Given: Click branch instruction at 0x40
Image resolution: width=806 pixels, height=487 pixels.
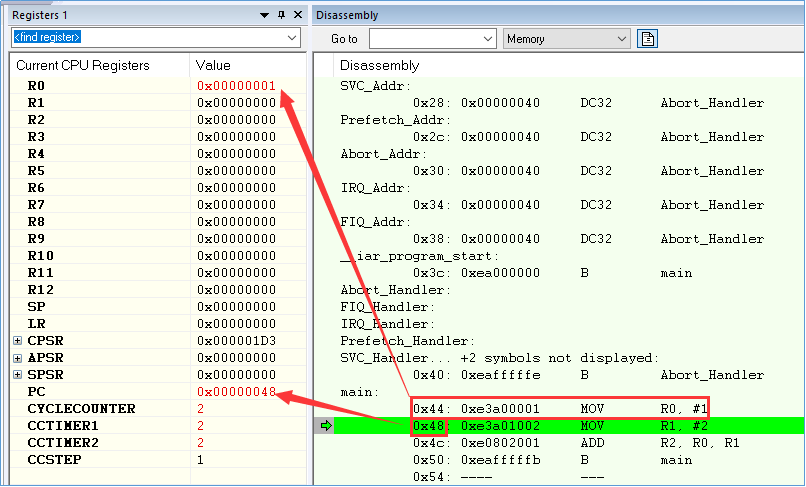Looking at the screenshot, I should pos(569,374).
